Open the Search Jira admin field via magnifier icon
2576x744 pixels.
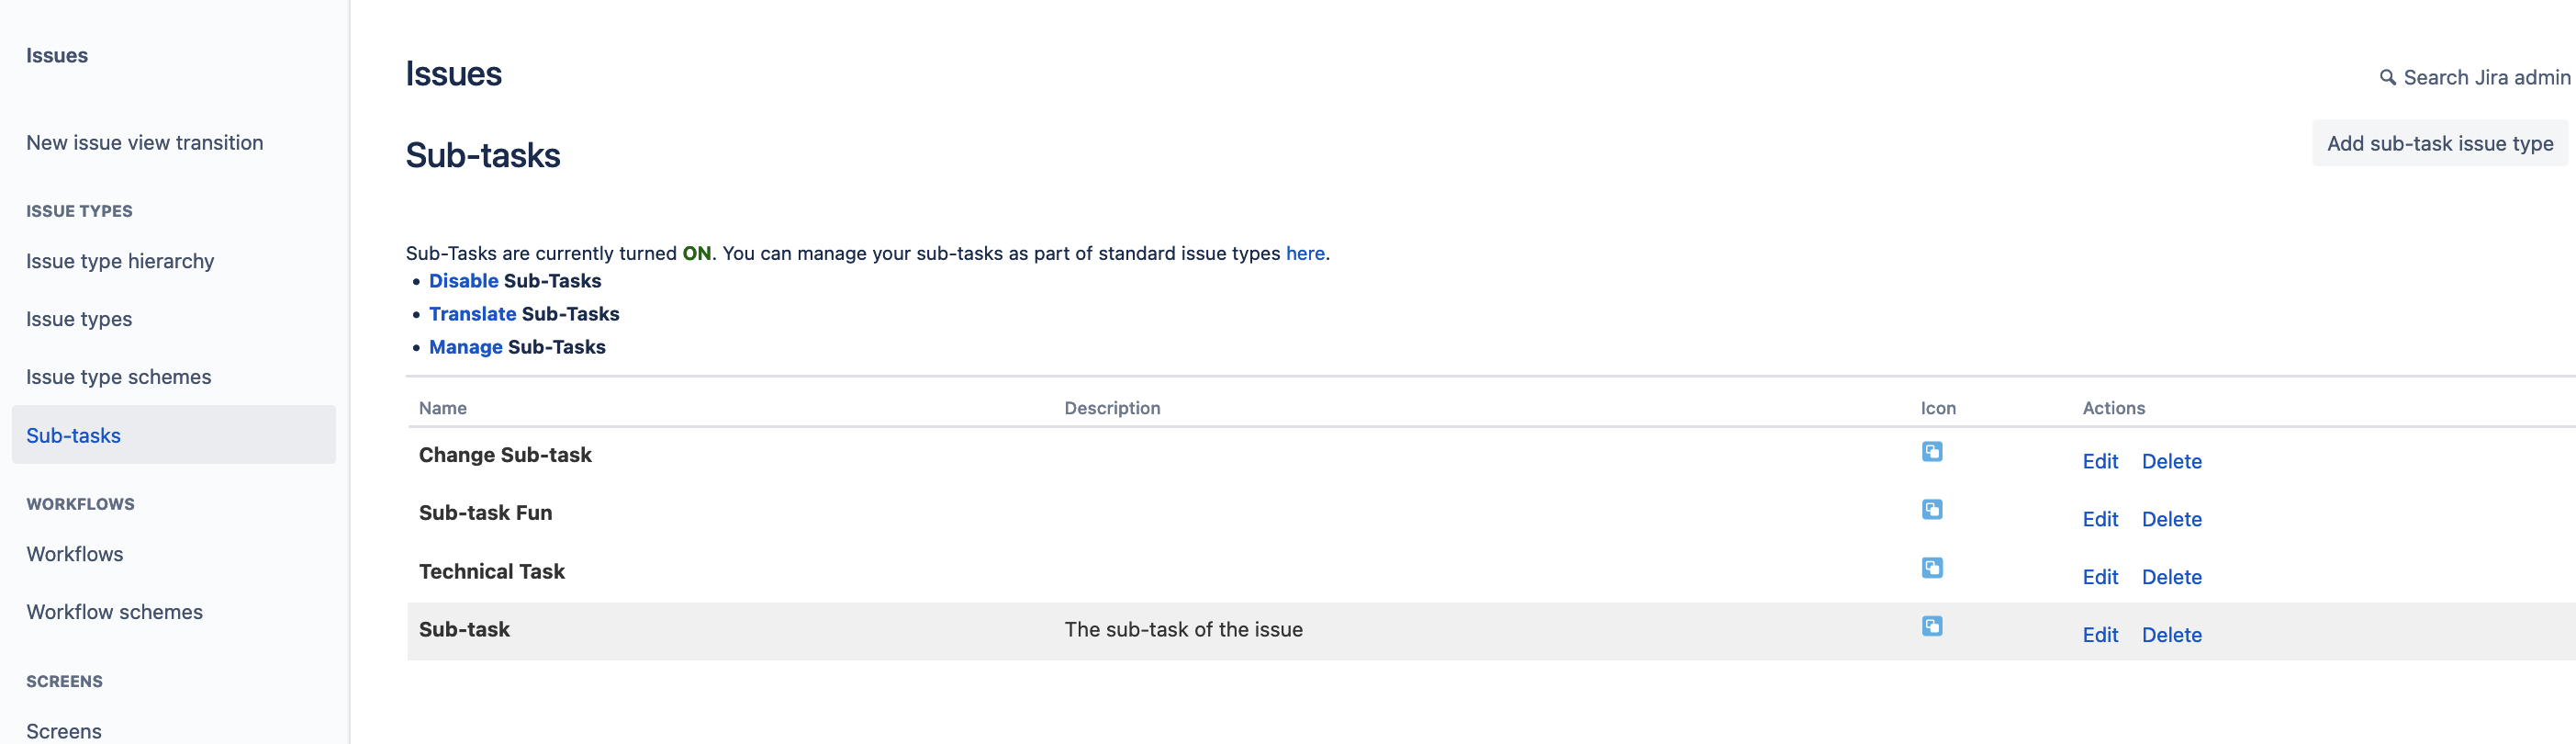point(2388,77)
